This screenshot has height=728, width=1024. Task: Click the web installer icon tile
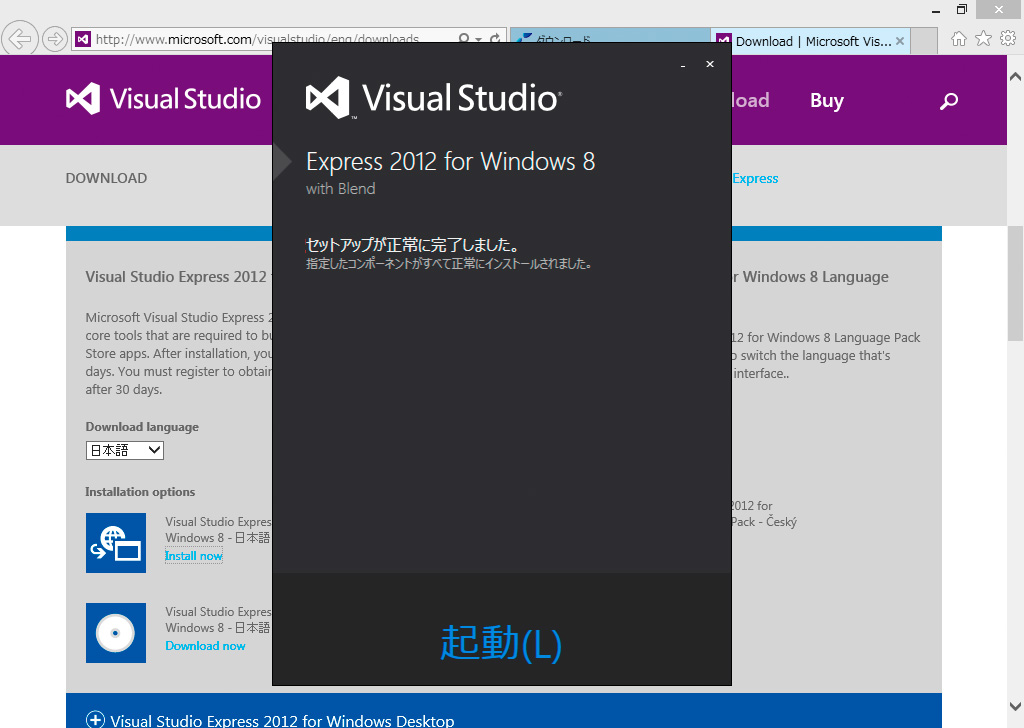tap(116, 543)
